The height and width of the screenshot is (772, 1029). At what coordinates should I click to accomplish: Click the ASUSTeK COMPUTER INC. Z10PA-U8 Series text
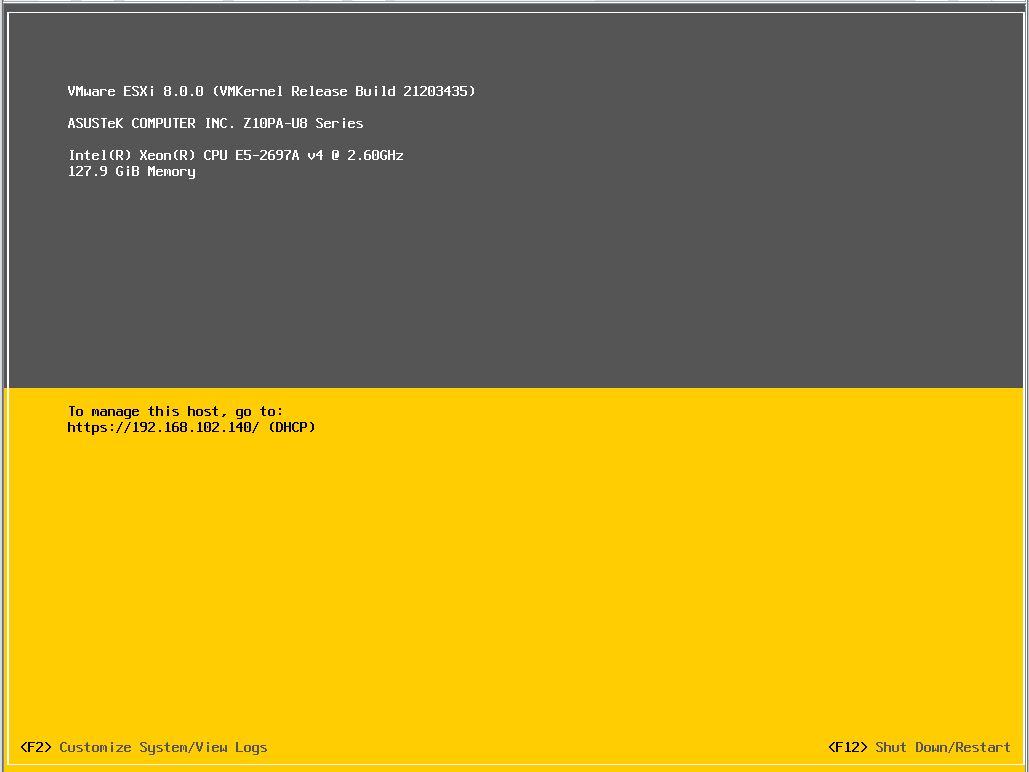click(215, 123)
